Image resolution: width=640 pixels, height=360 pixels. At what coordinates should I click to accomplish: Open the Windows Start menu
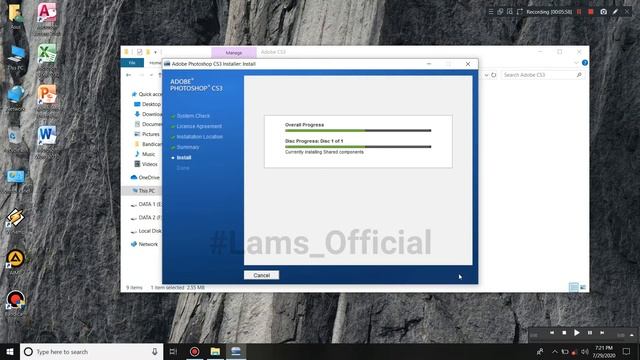click(10, 351)
